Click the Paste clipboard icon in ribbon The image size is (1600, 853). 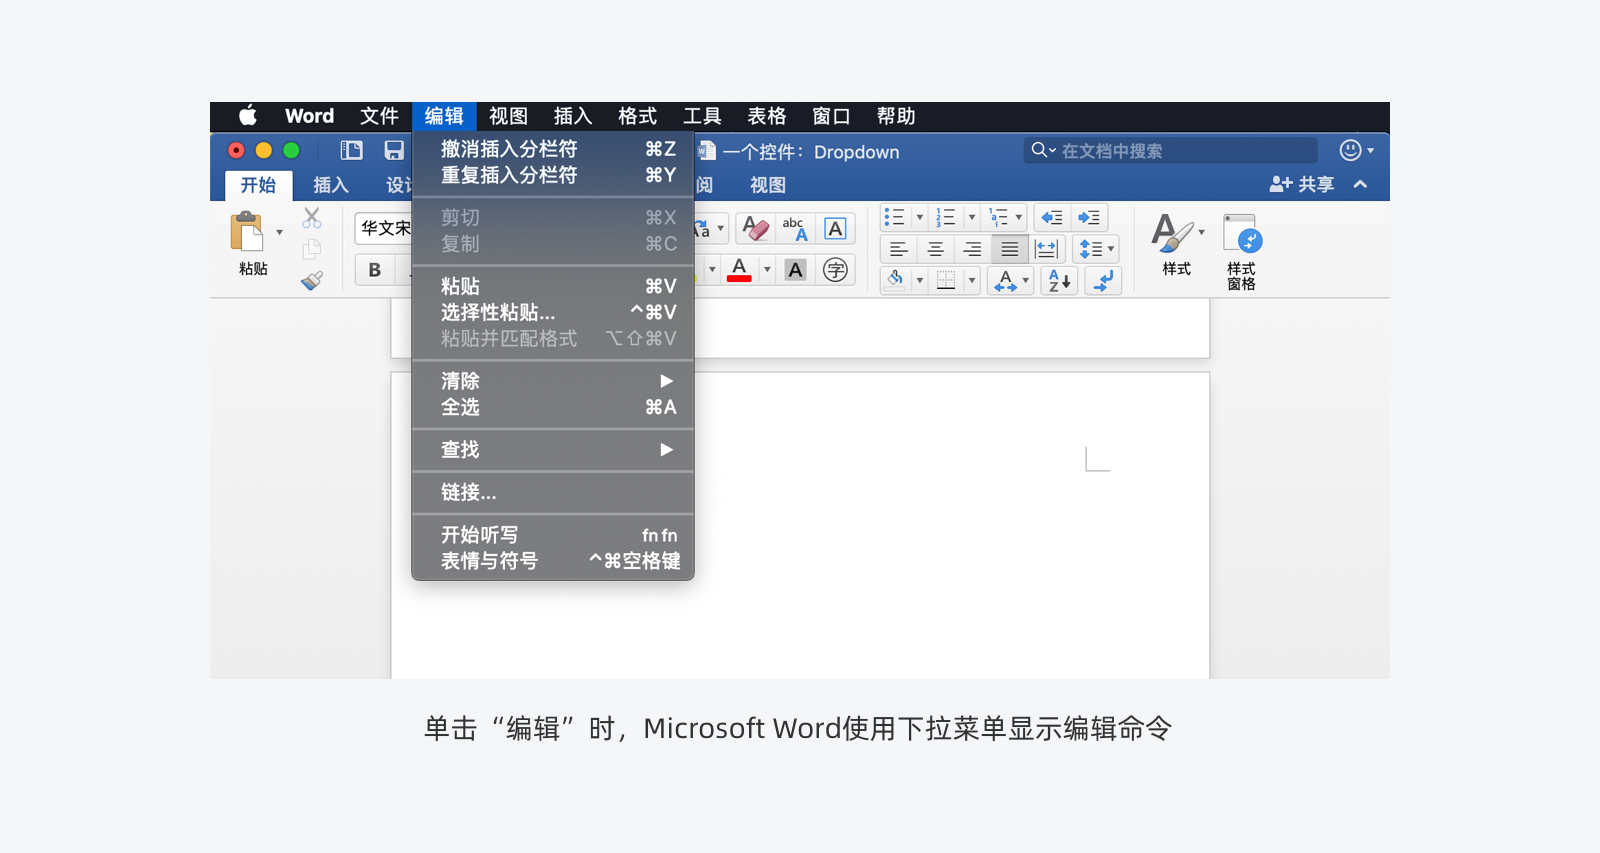(247, 232)
